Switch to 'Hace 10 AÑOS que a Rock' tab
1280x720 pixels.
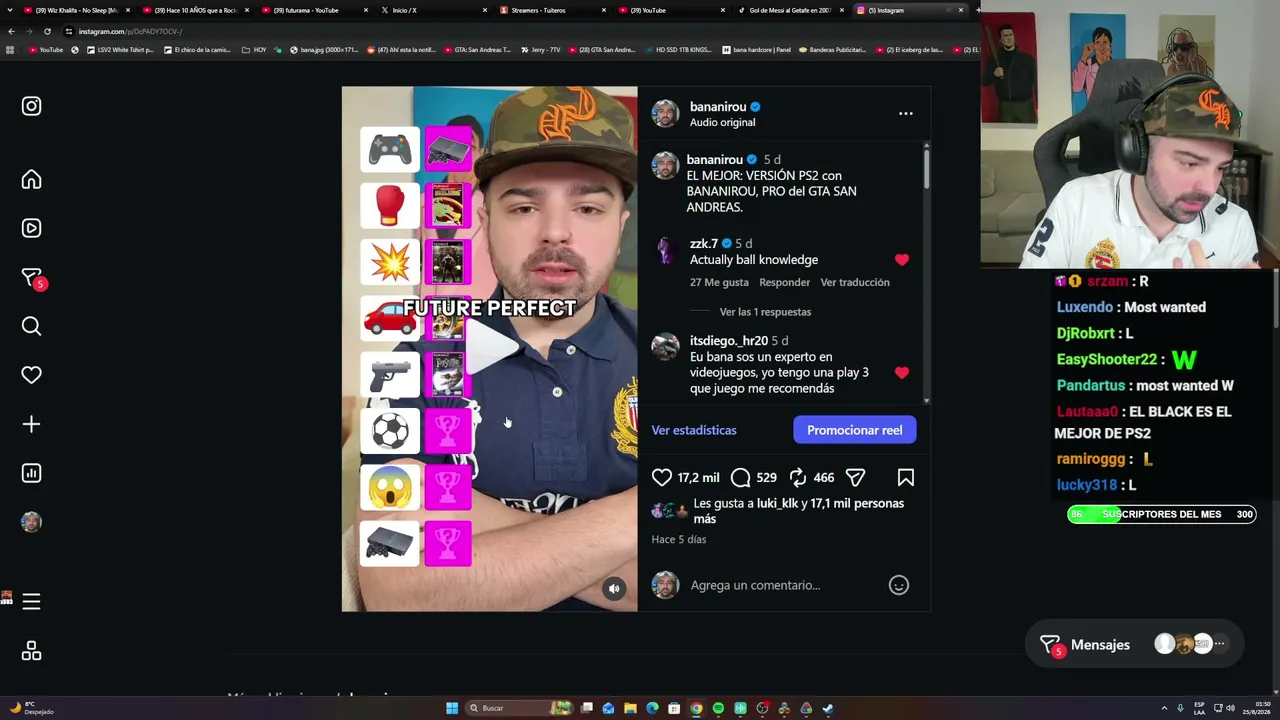pos(195,10)
